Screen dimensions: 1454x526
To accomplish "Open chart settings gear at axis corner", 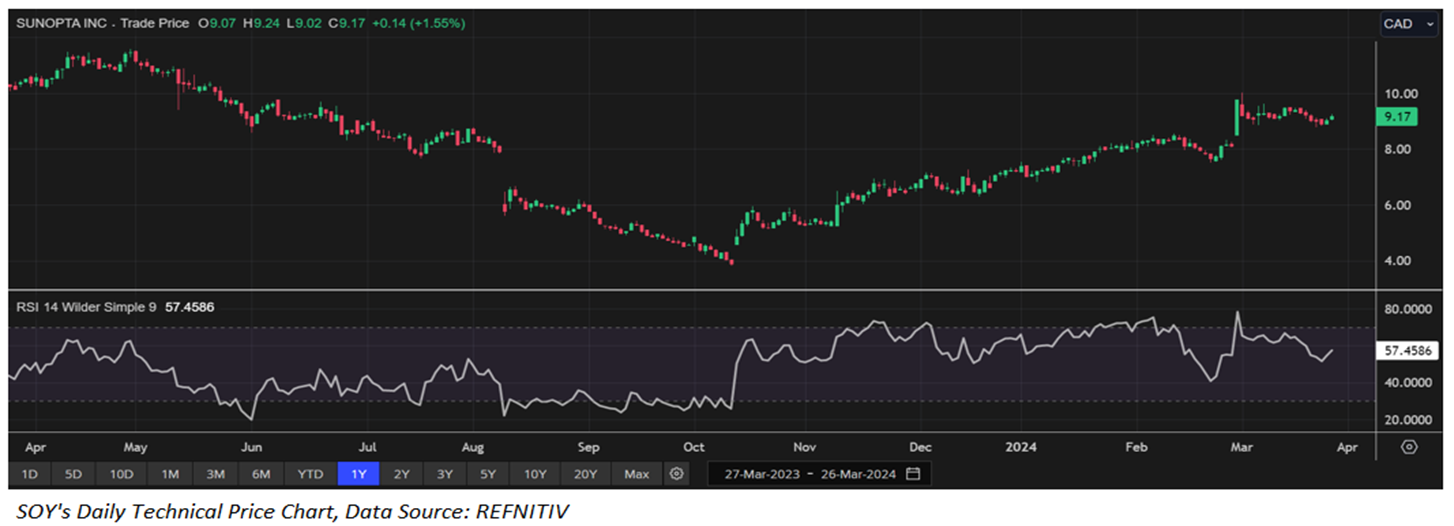I will click(x=1409, y=447).
